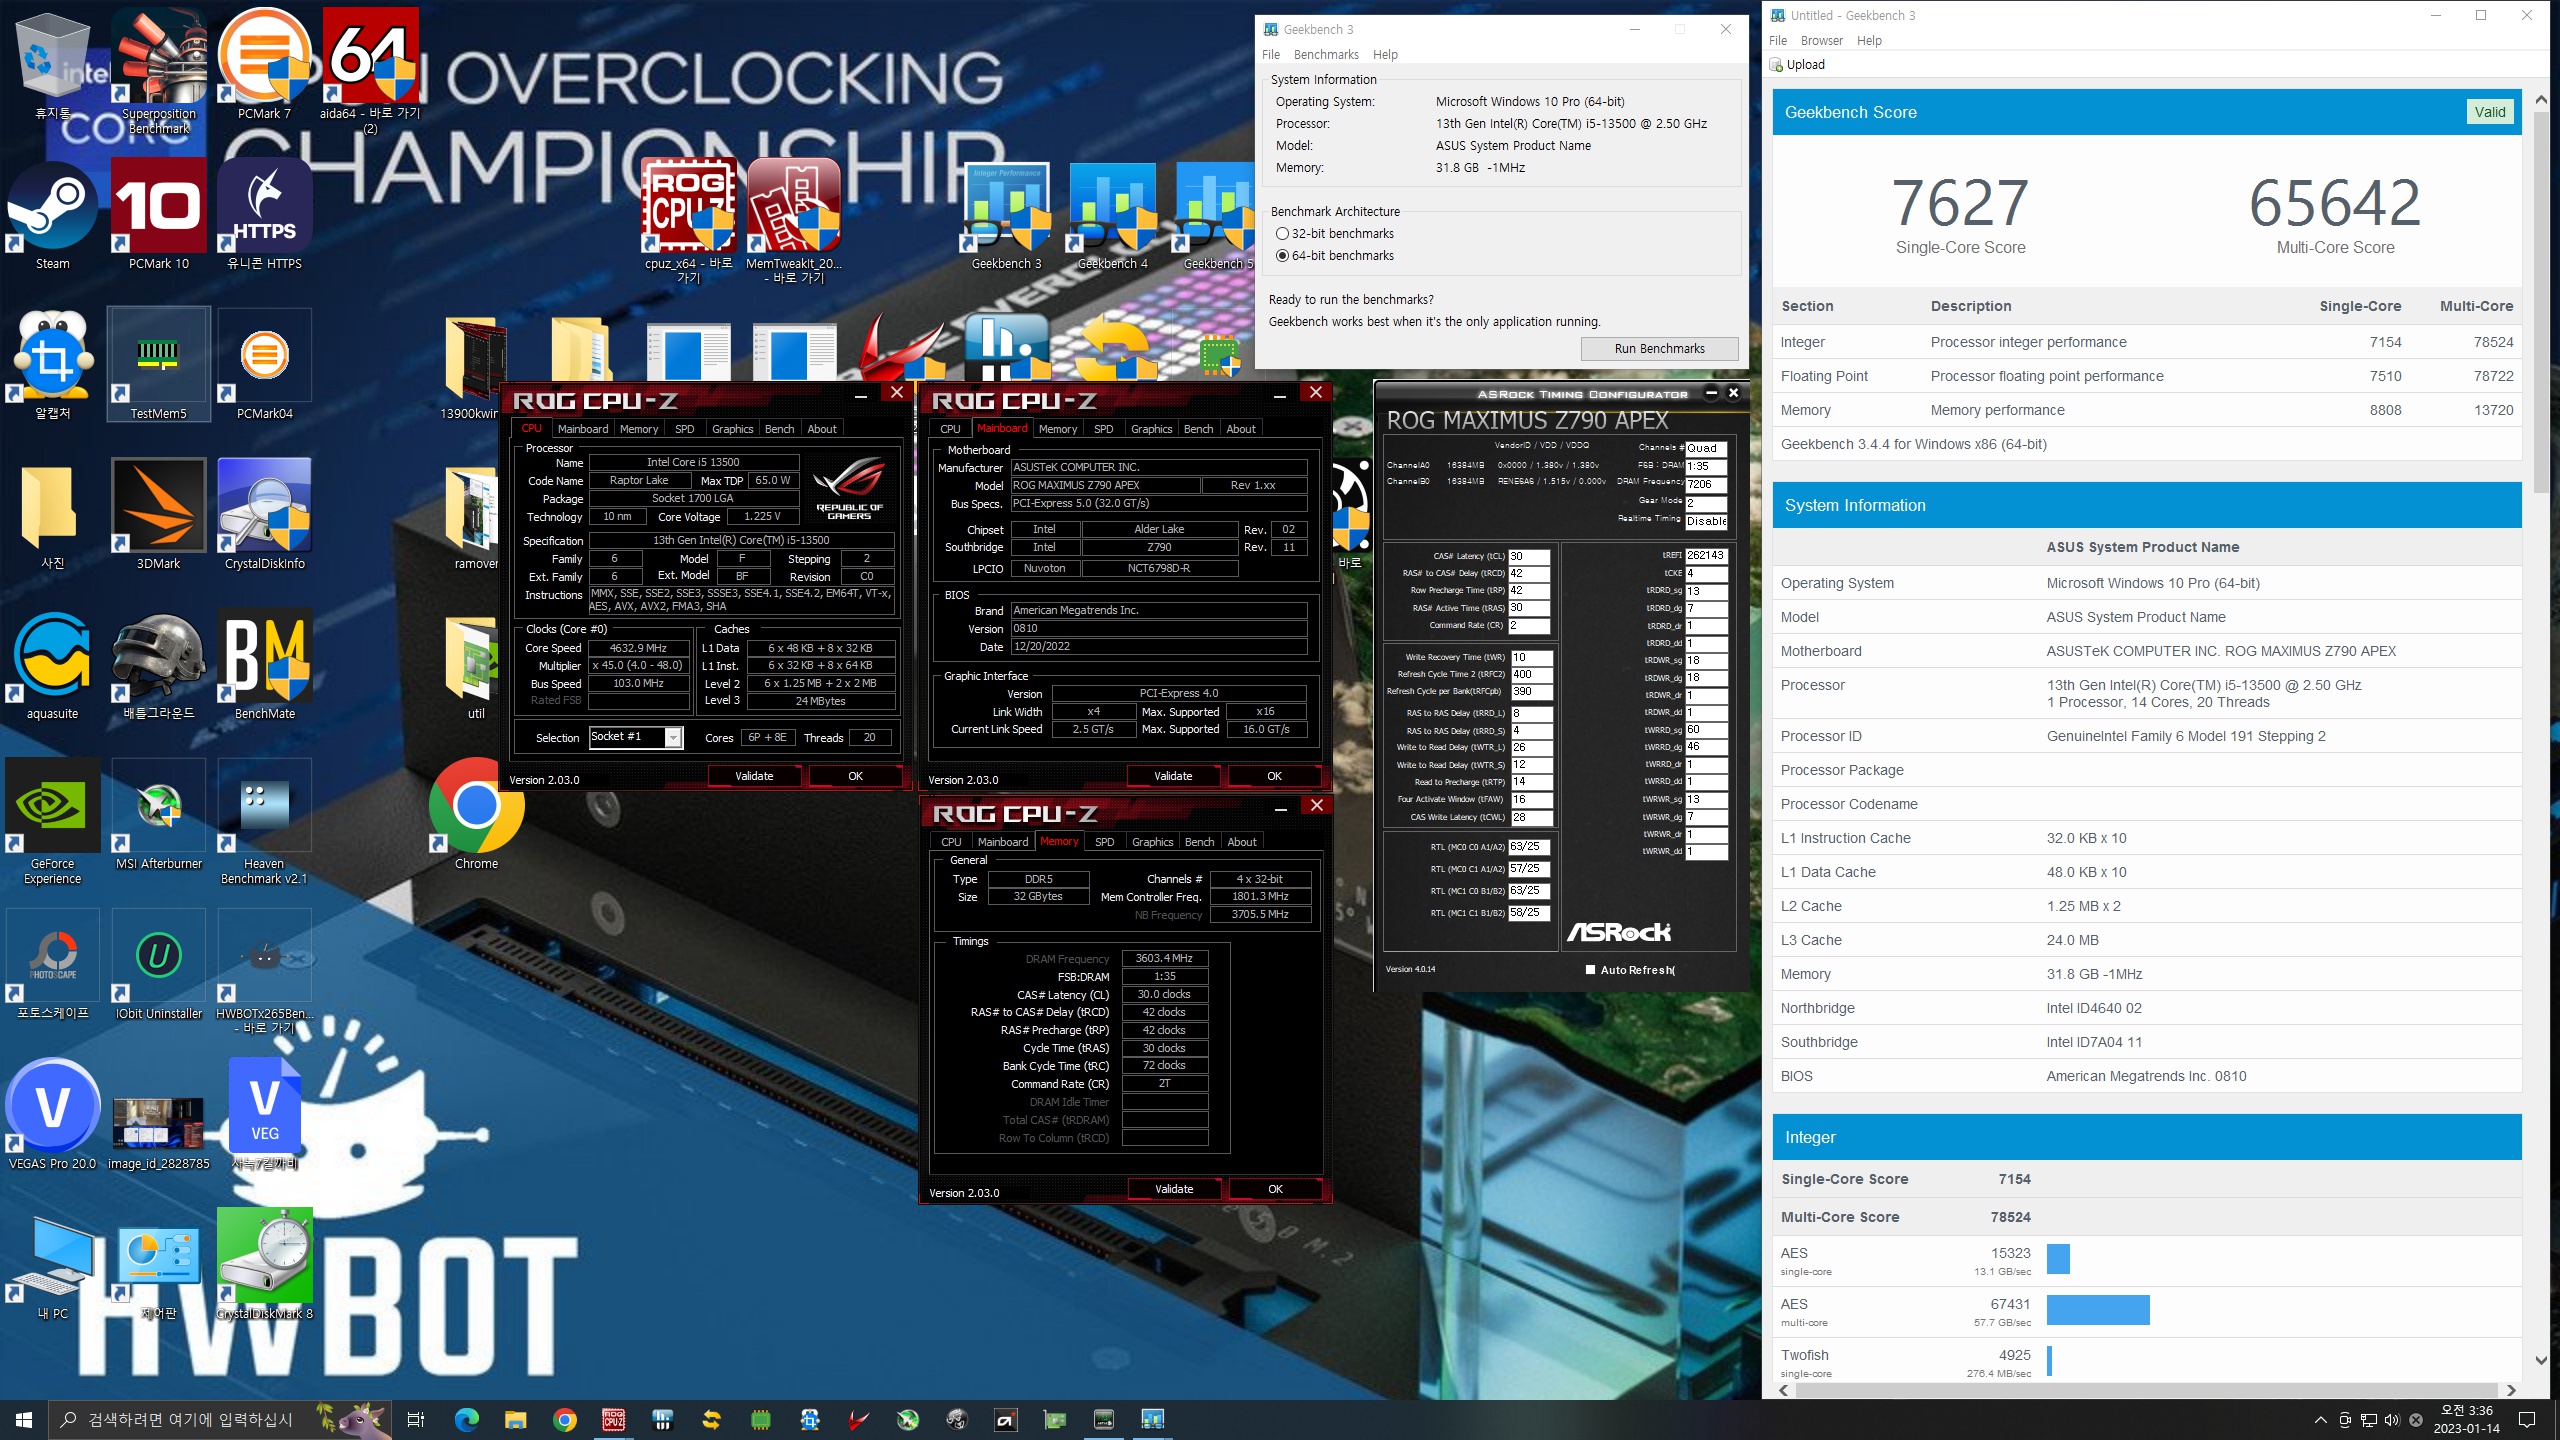Screen dimensions: 2560x1440
Task: Switch to Bench tab in Memory window
Action: pos(1199,842)
